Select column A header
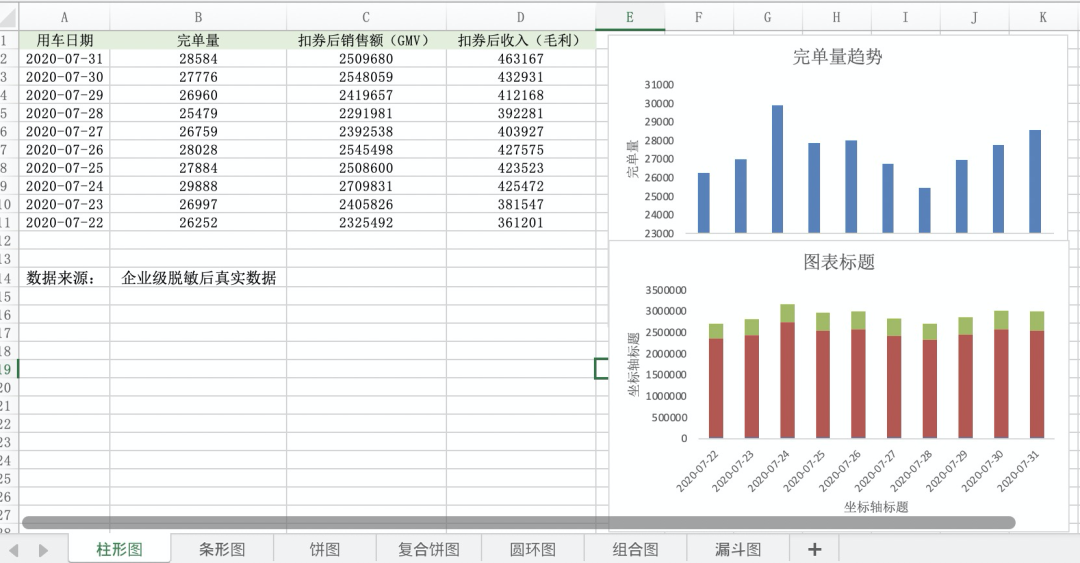Viewport: 1080px width, 563px height. pyautogui.click(x=64, y=17)
